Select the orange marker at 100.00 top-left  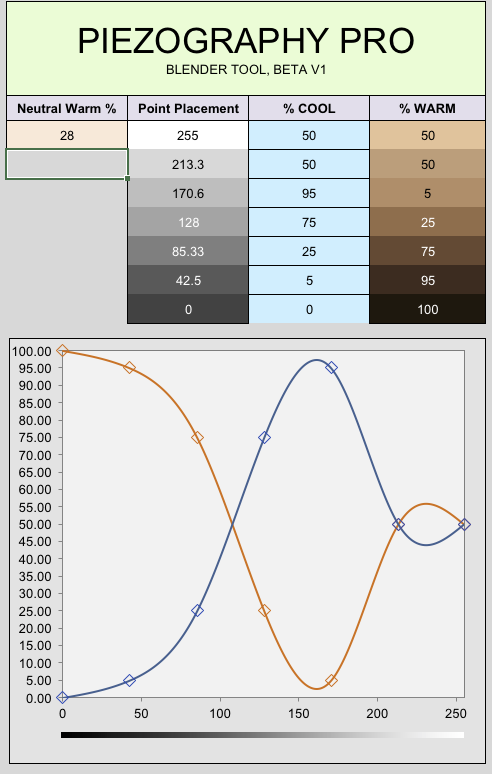click(62, 350)
